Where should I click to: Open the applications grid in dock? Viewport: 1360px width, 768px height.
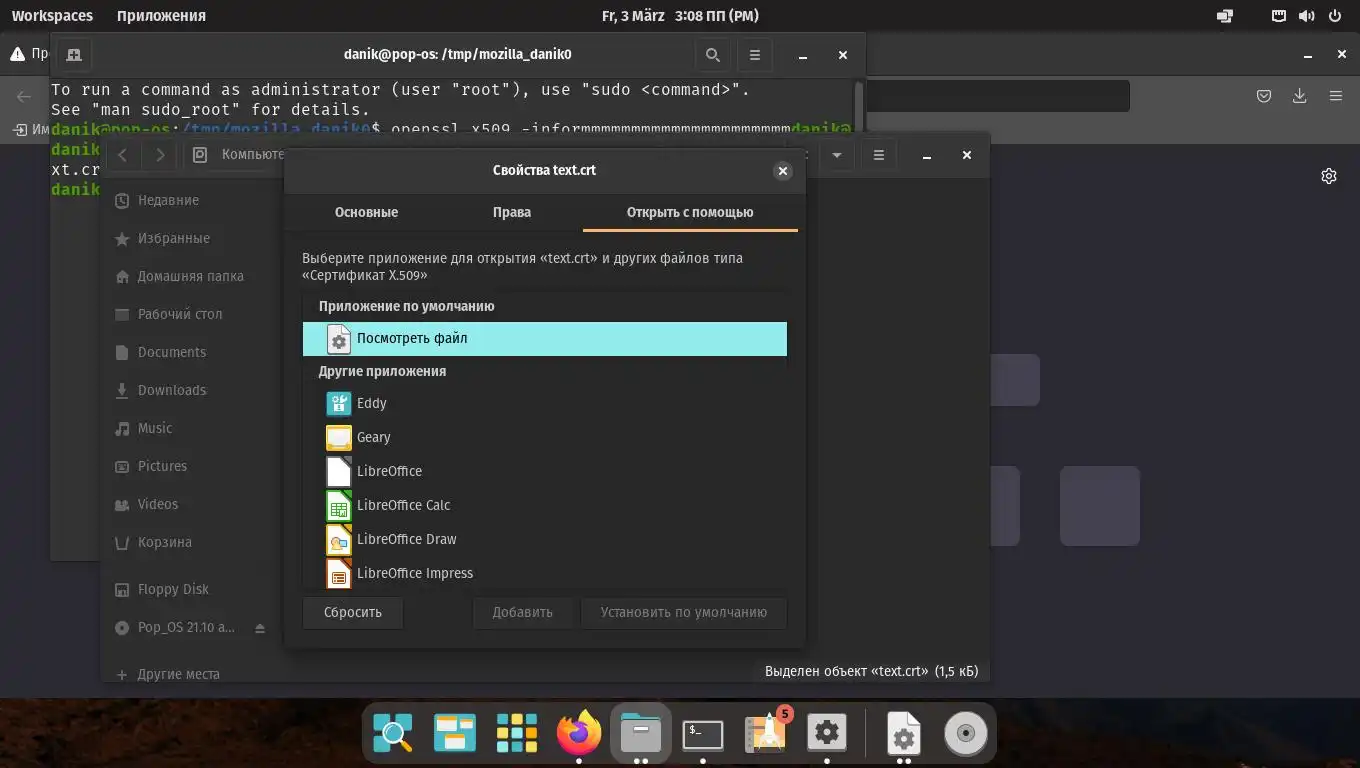517,734
